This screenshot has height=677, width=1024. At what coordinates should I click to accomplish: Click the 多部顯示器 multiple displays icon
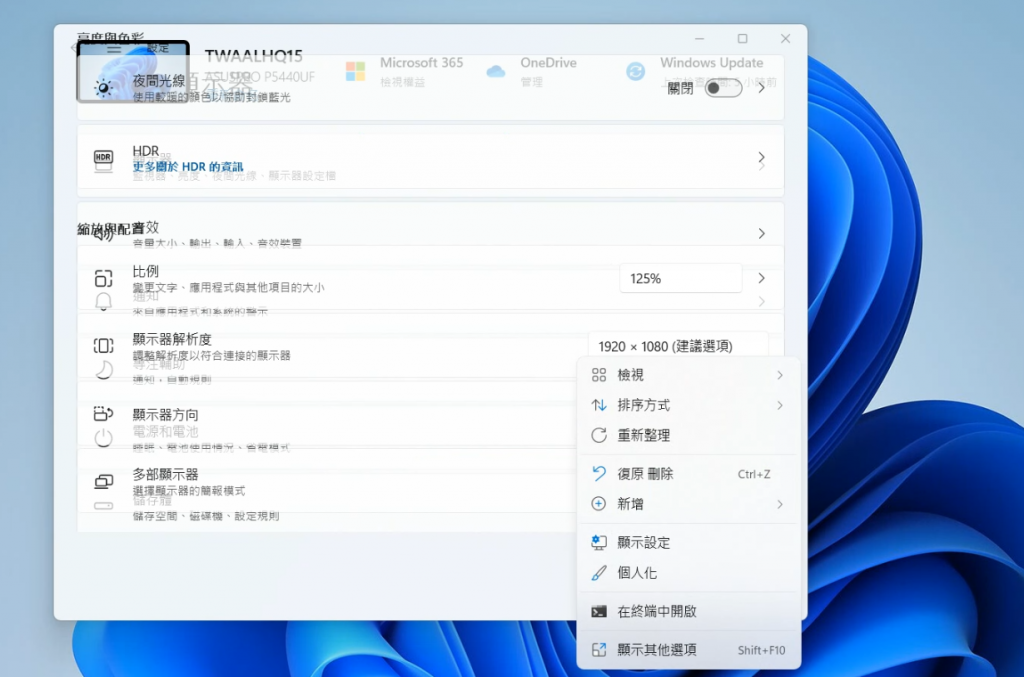pyautogui.click(x=103, y=482)
